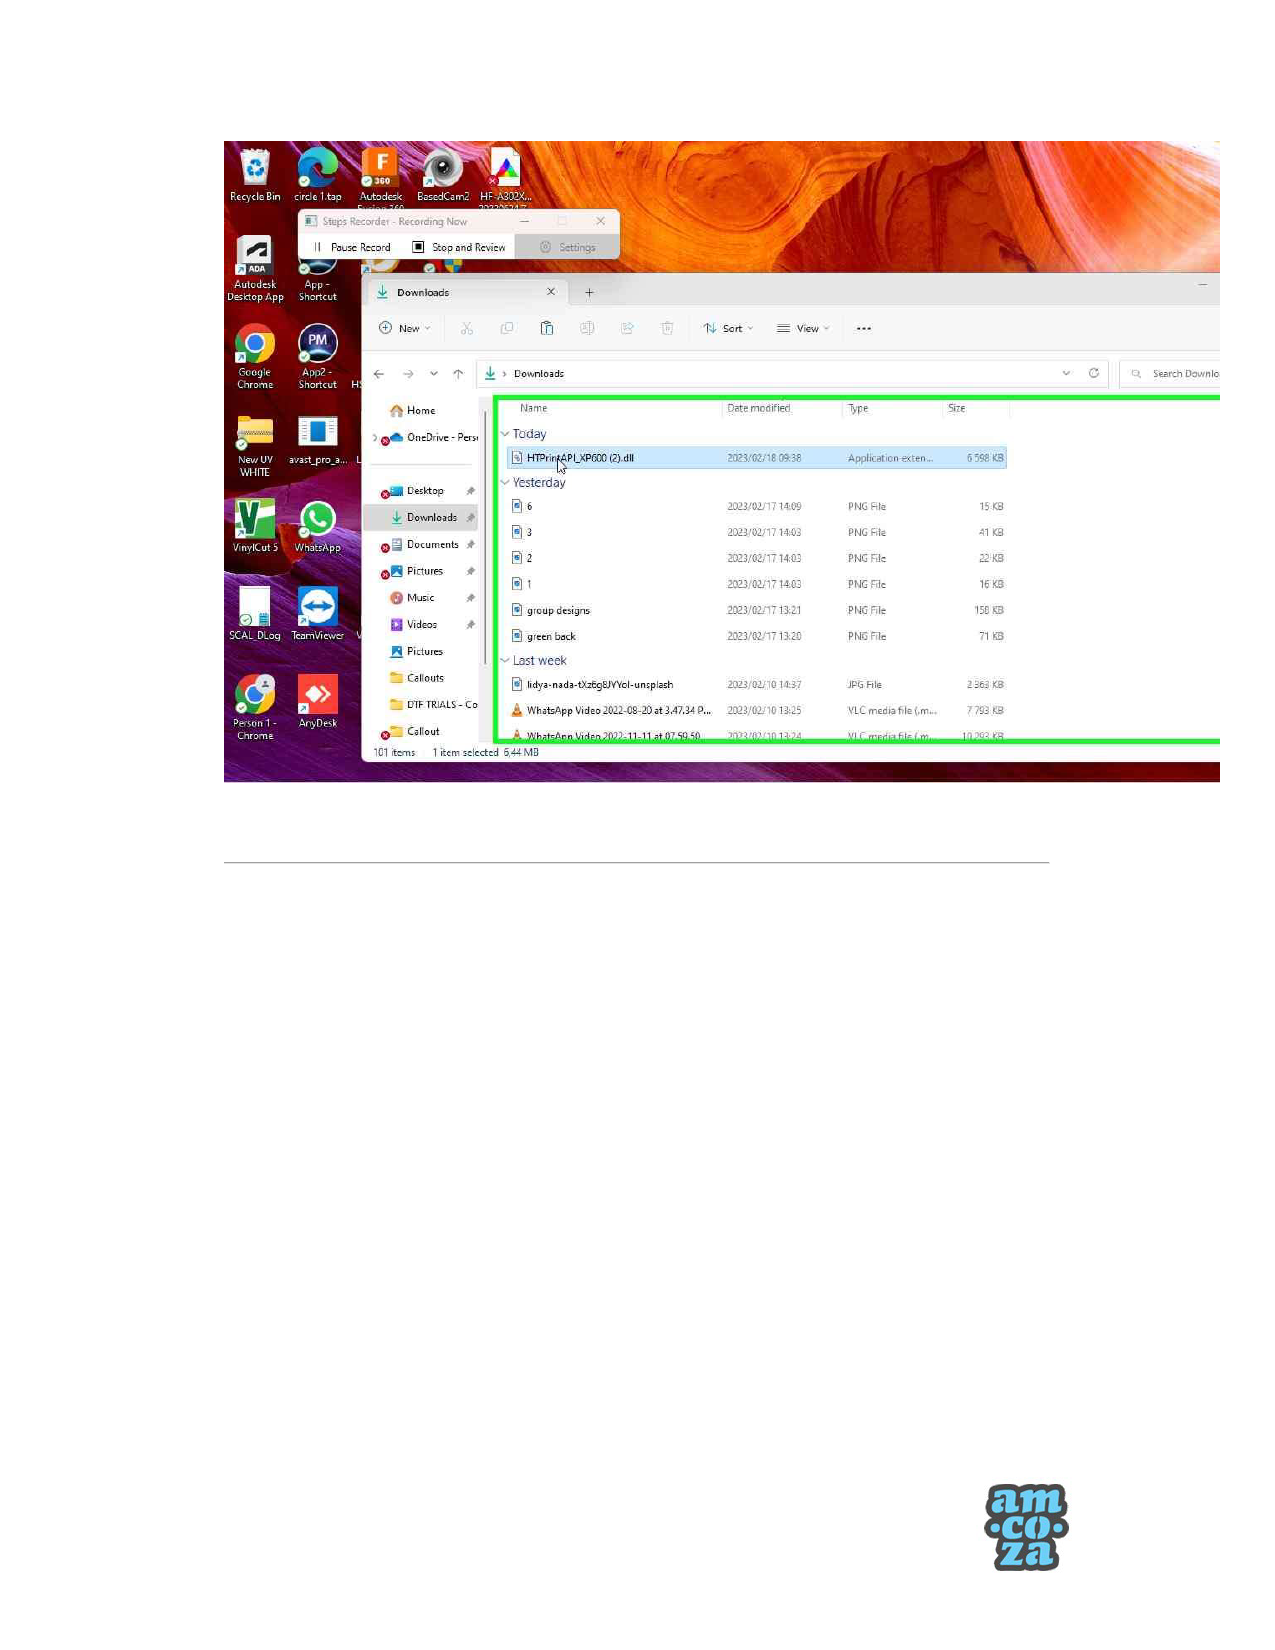Open the AnyDesk desktop icon
The width and height of the screenshot is (1275, 1650).
(317, 700)
